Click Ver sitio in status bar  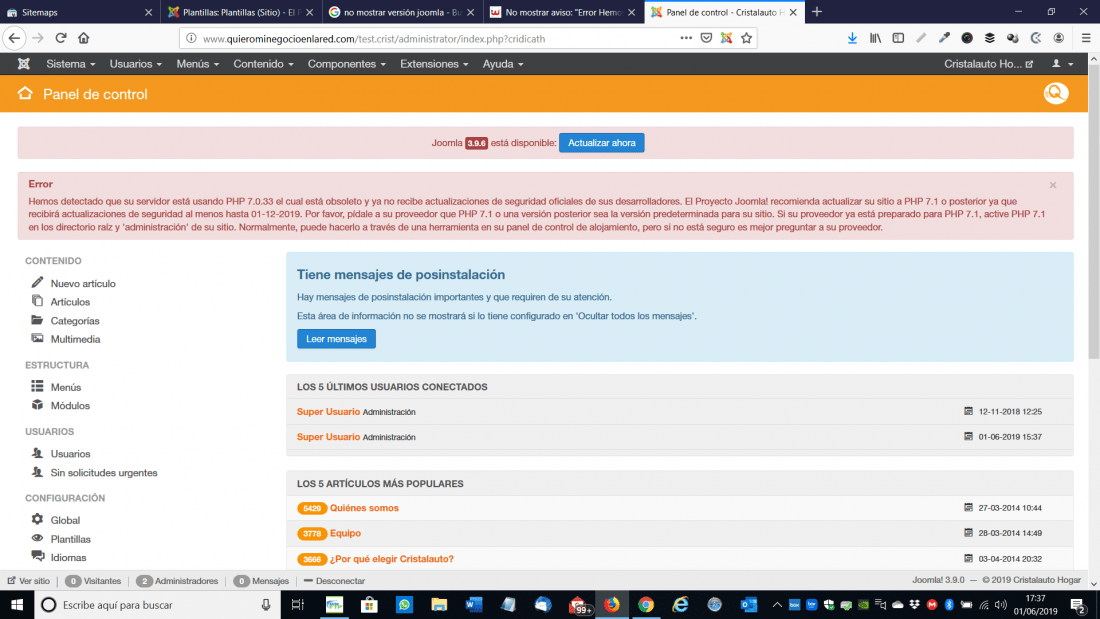tap(29, 581)
